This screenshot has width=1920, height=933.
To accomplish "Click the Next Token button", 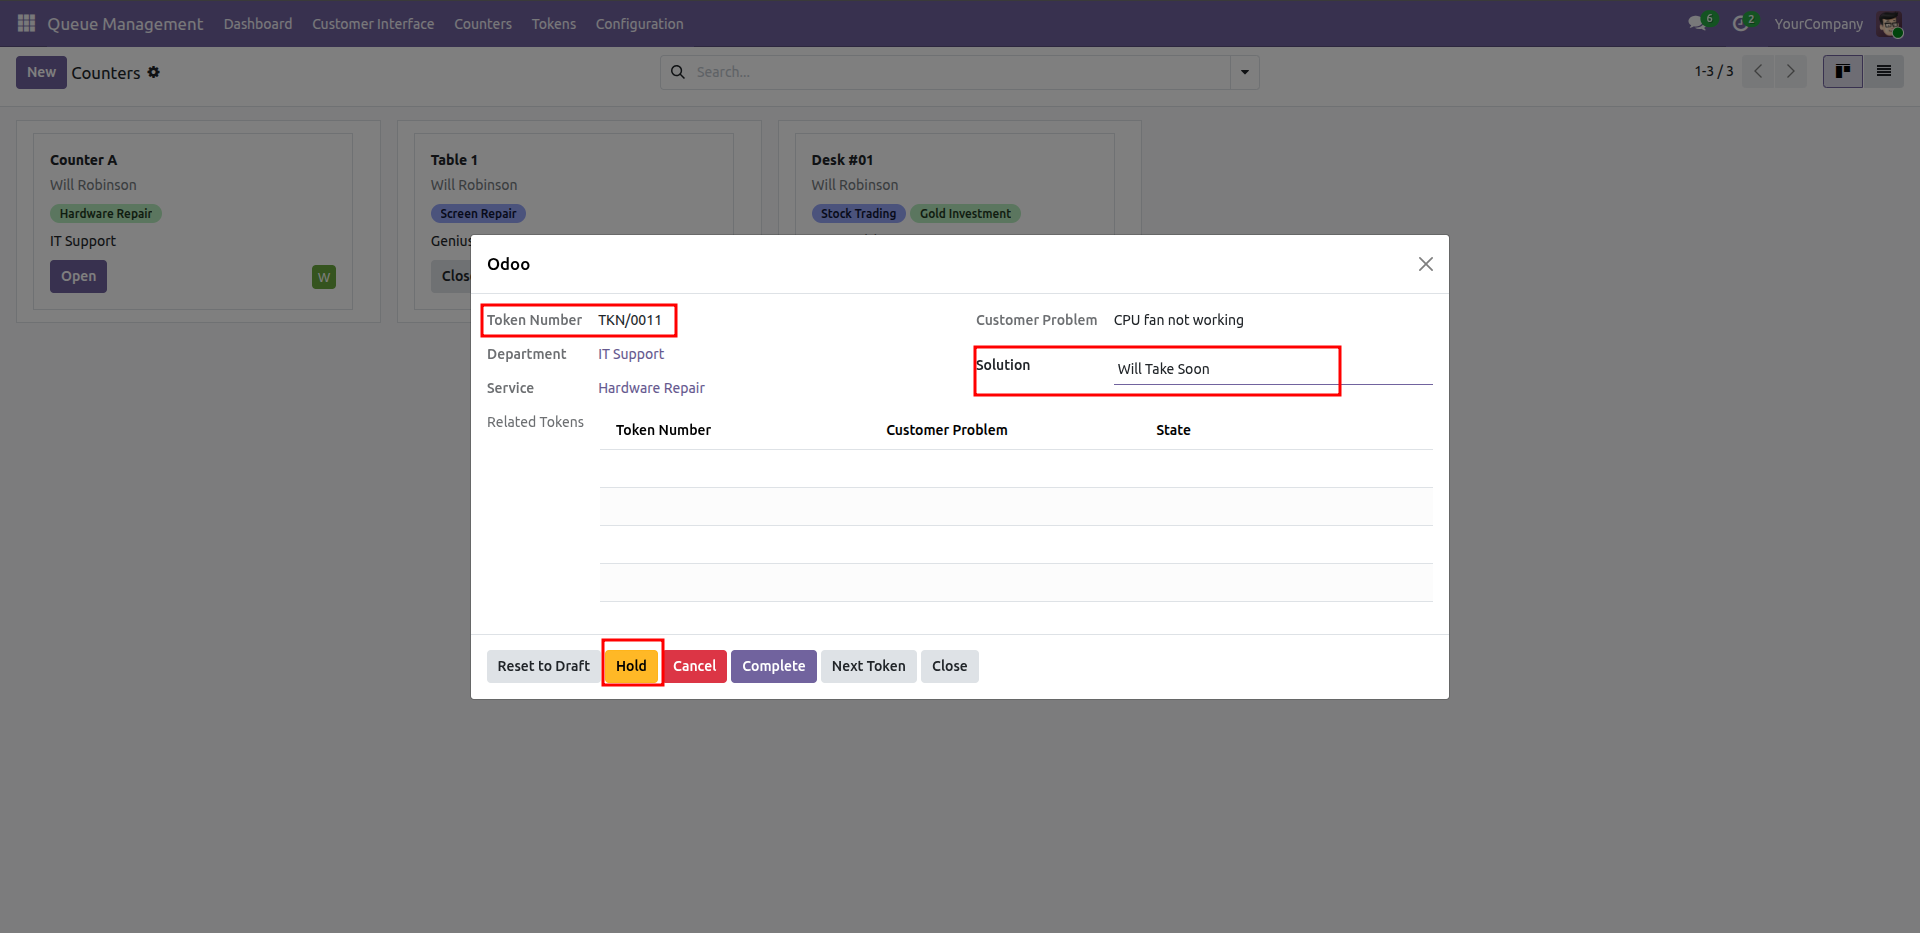I will point(869,666).
